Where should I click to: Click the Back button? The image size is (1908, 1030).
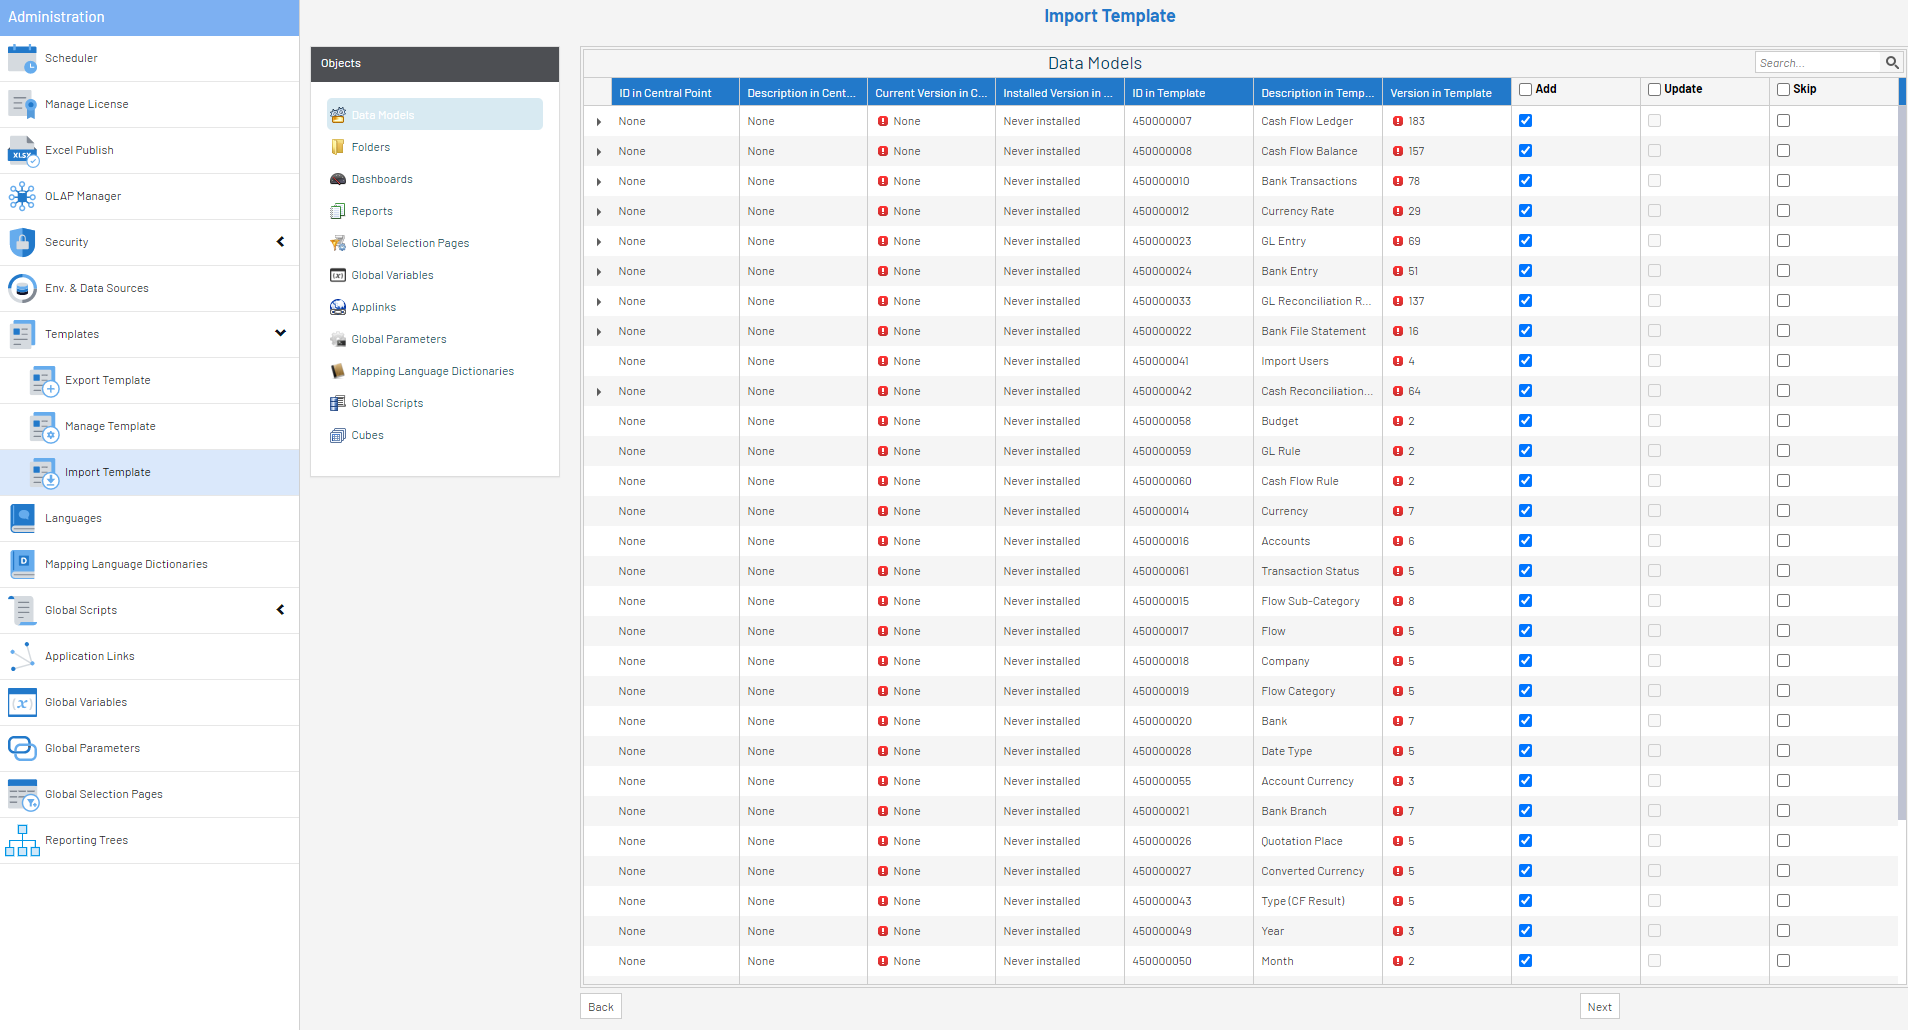[601, 1007]
